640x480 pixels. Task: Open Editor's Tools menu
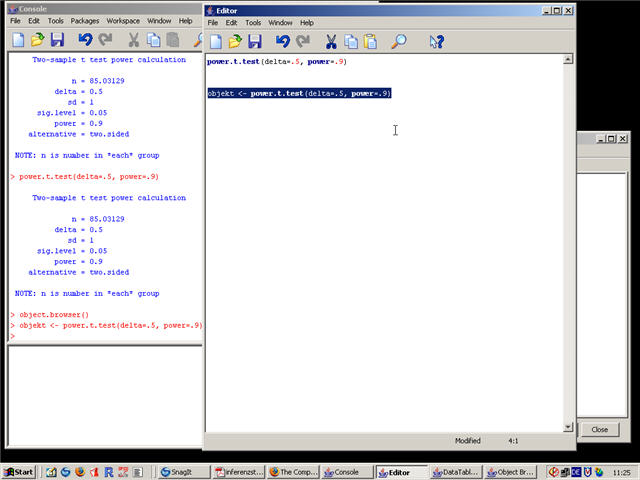coord(253,22)
